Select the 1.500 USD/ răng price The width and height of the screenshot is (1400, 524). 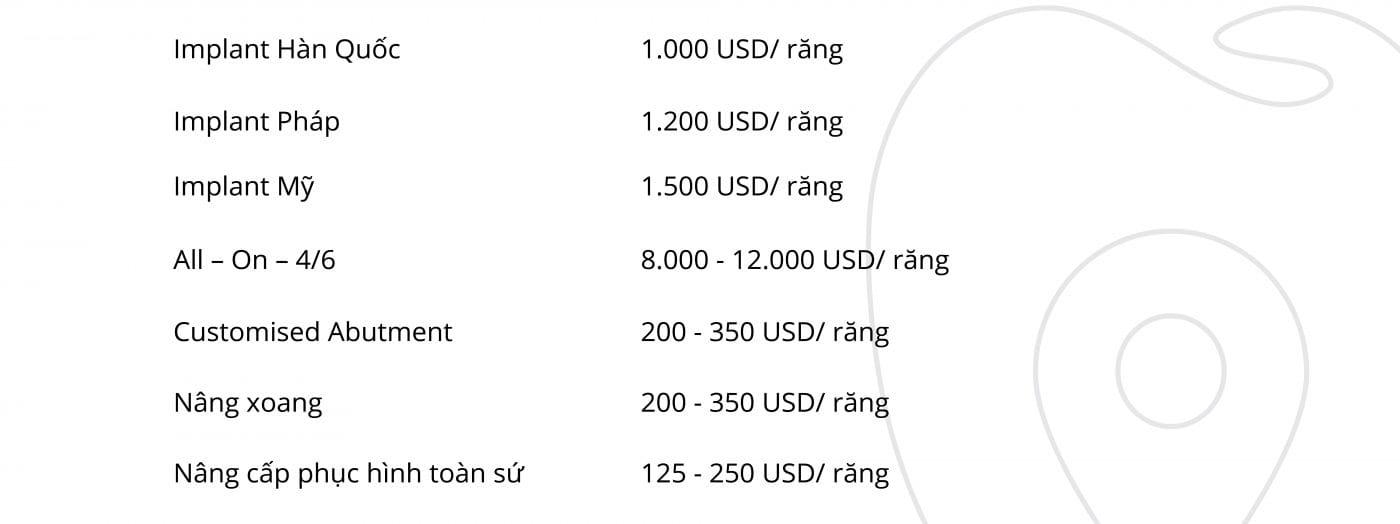pyautogui.click(x=742, y=187)
